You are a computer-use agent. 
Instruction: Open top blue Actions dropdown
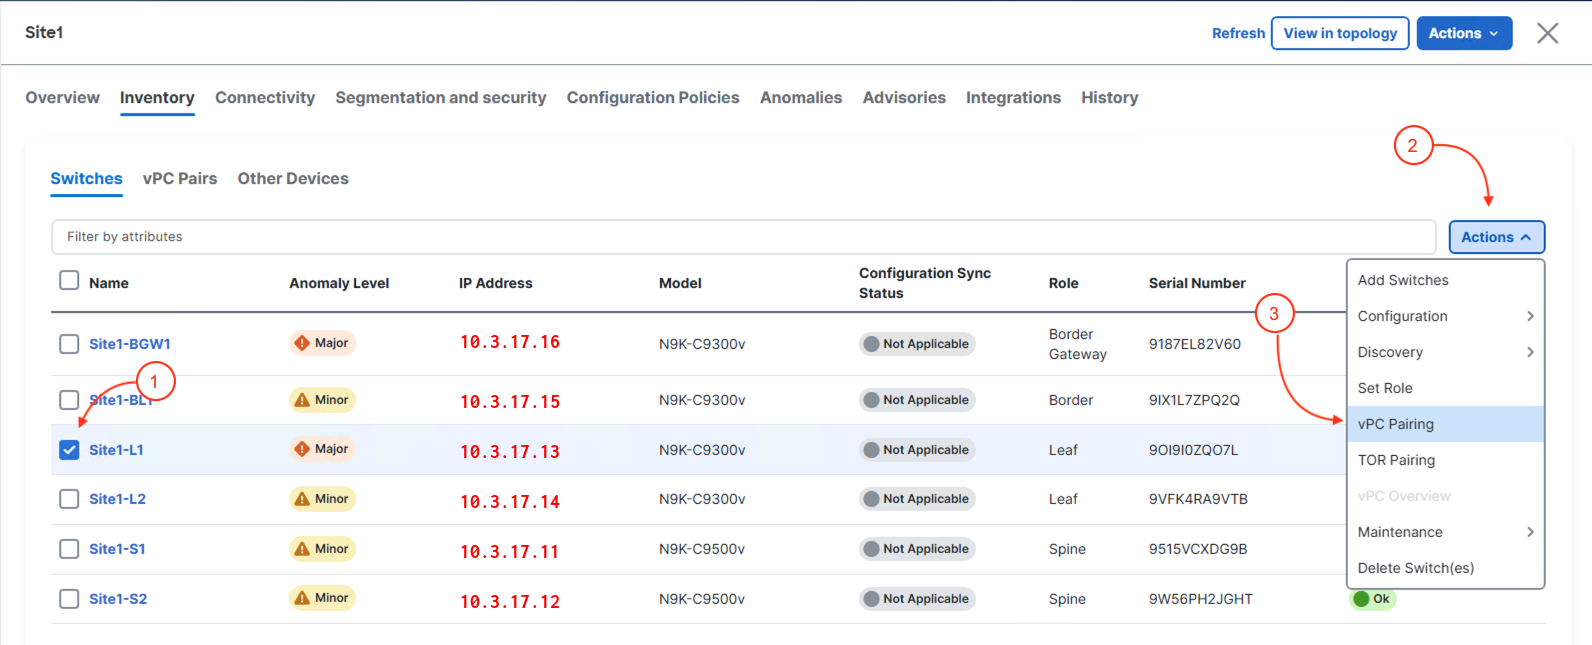pyautogui.click(x=1463, y=33)
